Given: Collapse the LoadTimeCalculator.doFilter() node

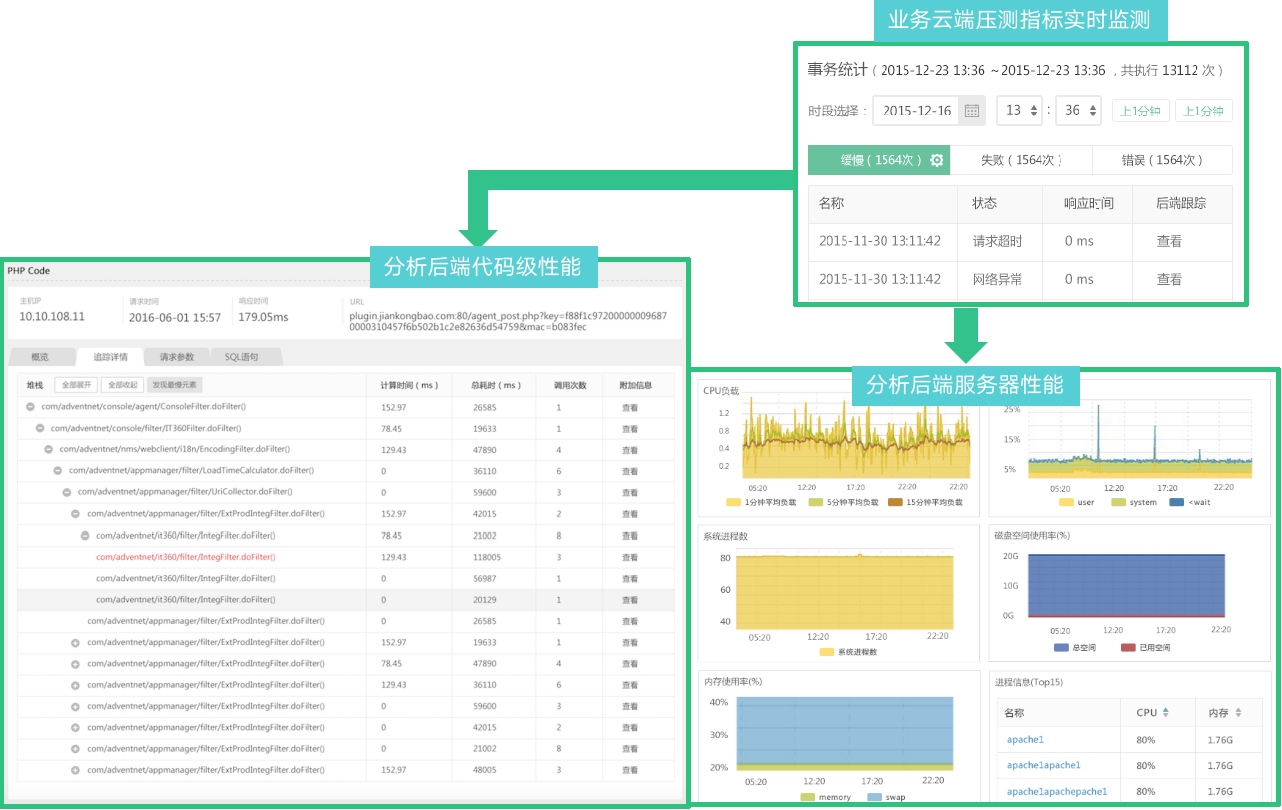Looking at the screenshot, I should coord(57,470).
